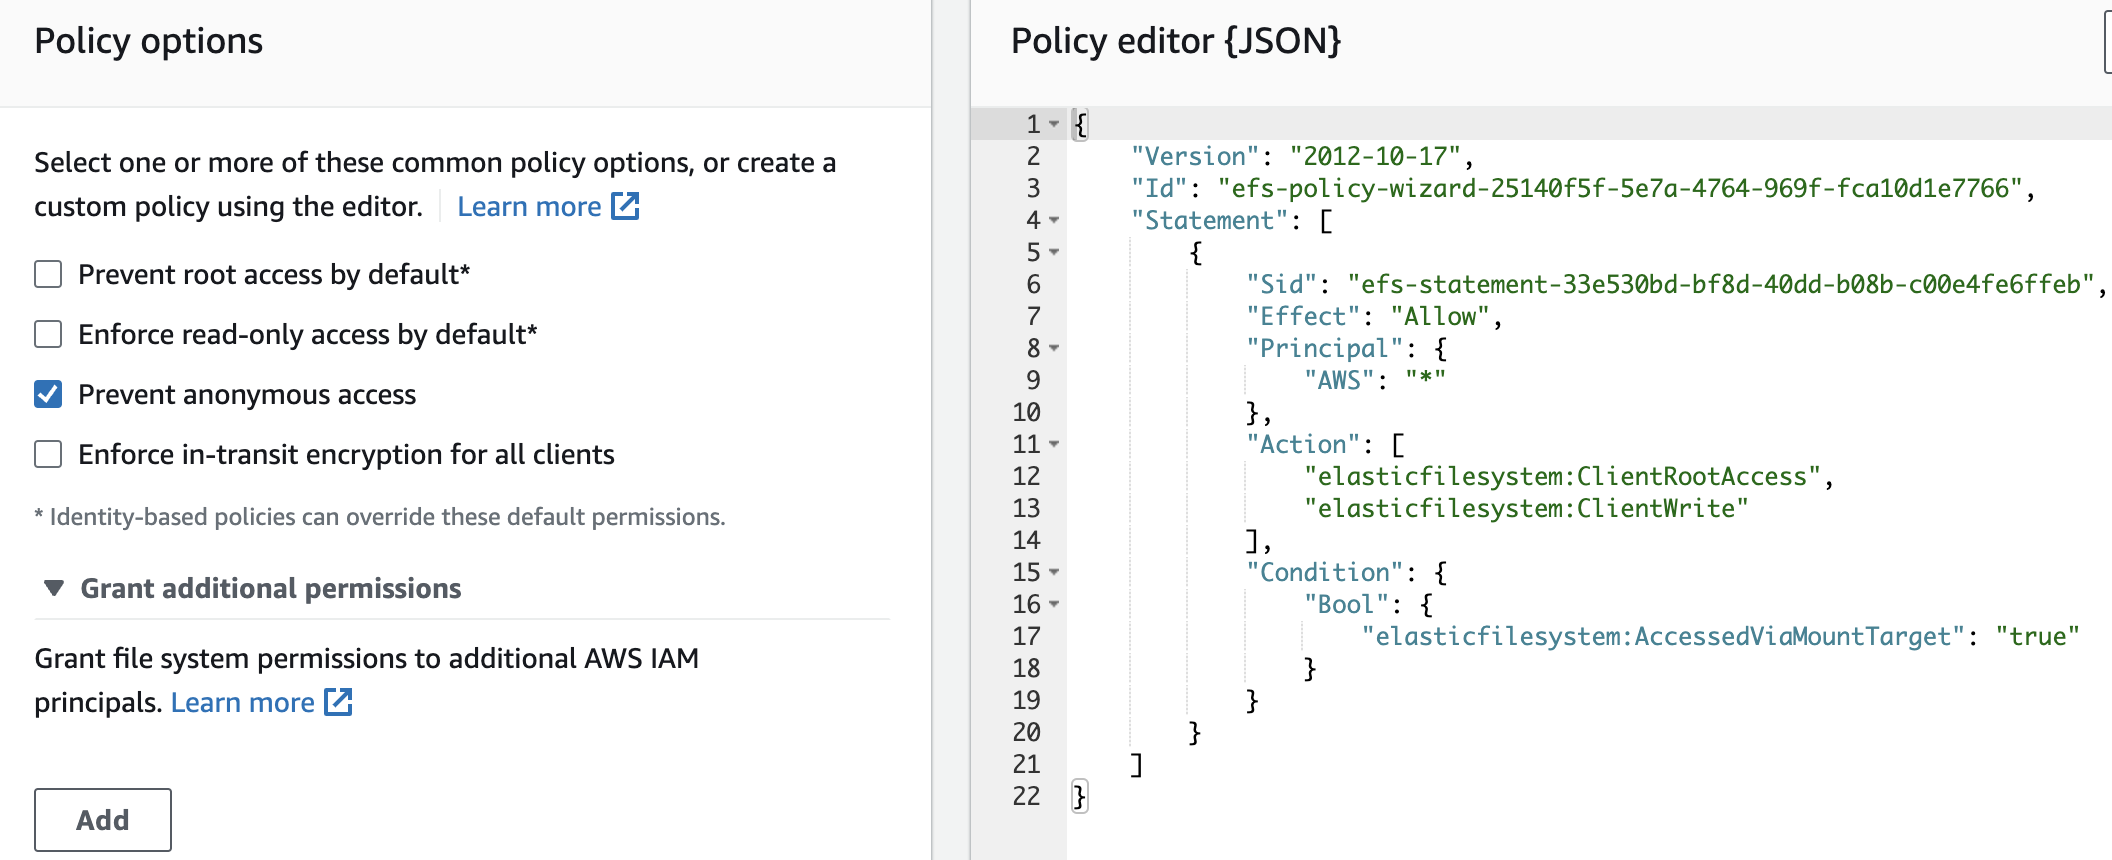Enable Prevent root access by default

pyautogui.click(x=48, y=274)
